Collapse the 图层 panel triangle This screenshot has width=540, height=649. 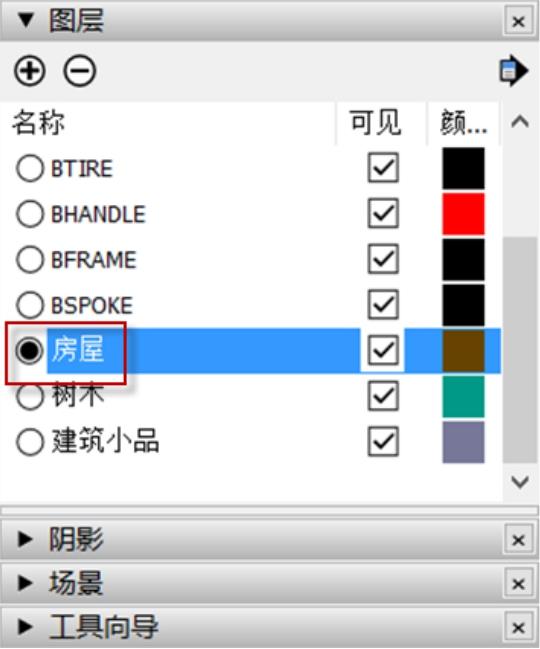[26, 20]
